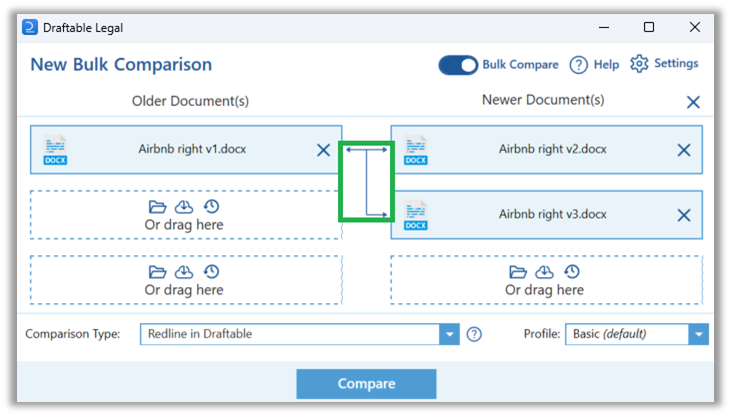Minimize the Draftable Legal window
Image resolution: width=731 pixels, height=416 pixels.
click(604, 28)
